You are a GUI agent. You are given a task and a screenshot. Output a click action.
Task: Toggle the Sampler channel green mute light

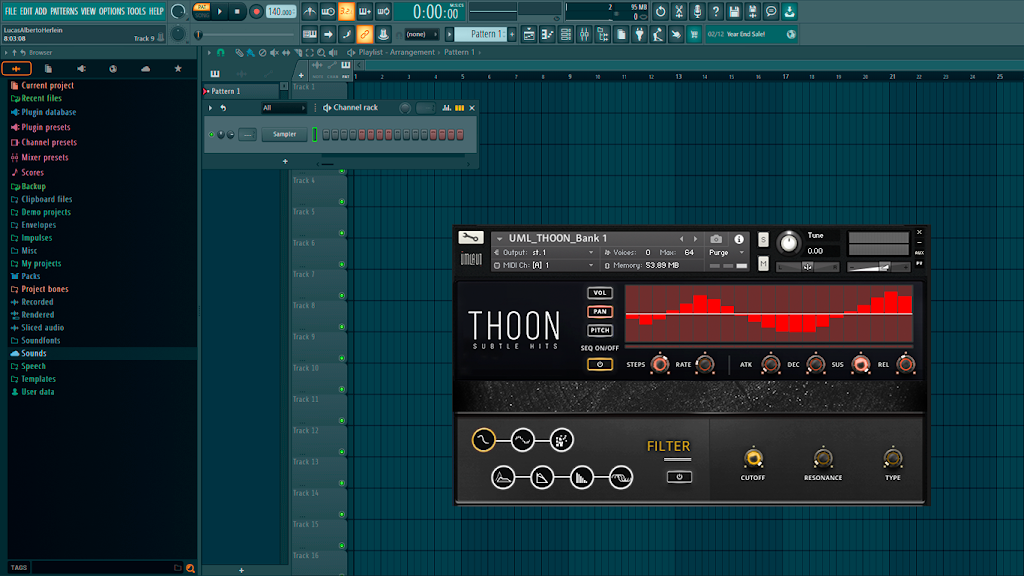click(212, 135)
